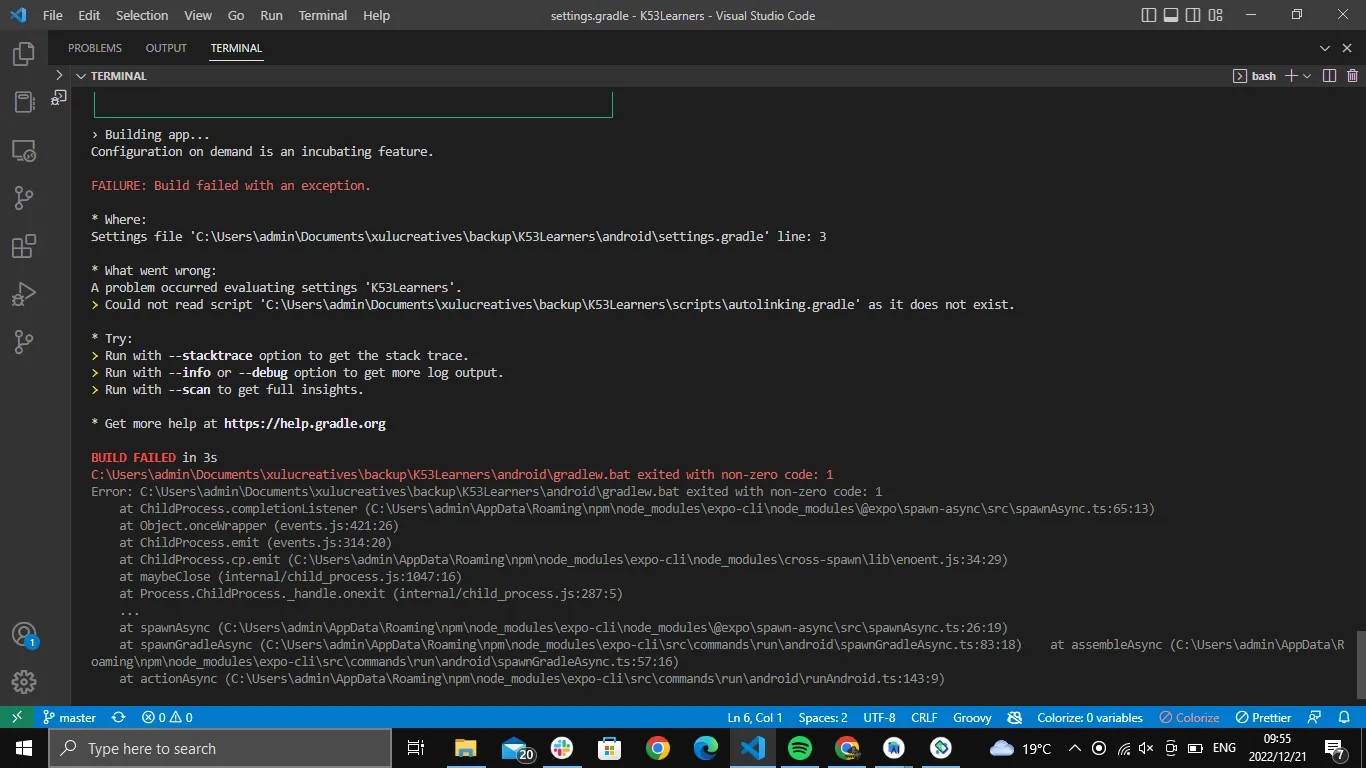Open Windows Task View
The height and width of the screenshot is (768, 1366).
pos(416,748)
